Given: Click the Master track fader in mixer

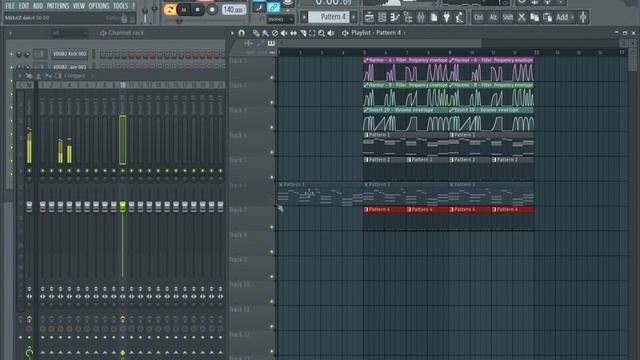Looking at the screenshot, I should pyautogui.click(x=29, y=206).
